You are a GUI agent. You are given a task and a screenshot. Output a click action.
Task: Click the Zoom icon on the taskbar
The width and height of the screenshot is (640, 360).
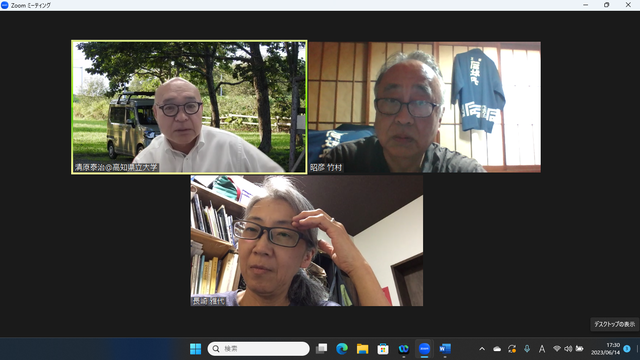[424, 349]
